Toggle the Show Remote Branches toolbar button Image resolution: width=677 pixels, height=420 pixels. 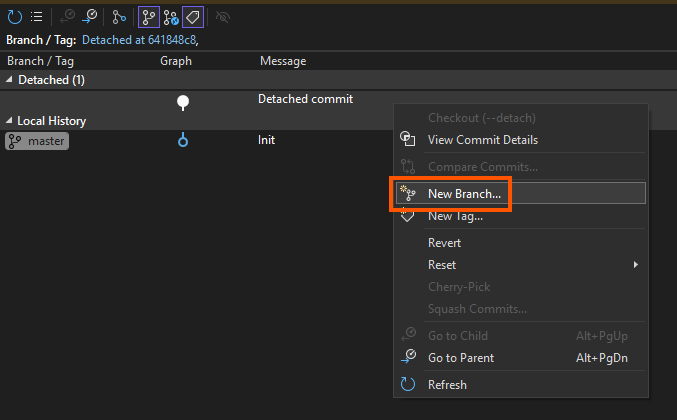click(x=171, y=17)
